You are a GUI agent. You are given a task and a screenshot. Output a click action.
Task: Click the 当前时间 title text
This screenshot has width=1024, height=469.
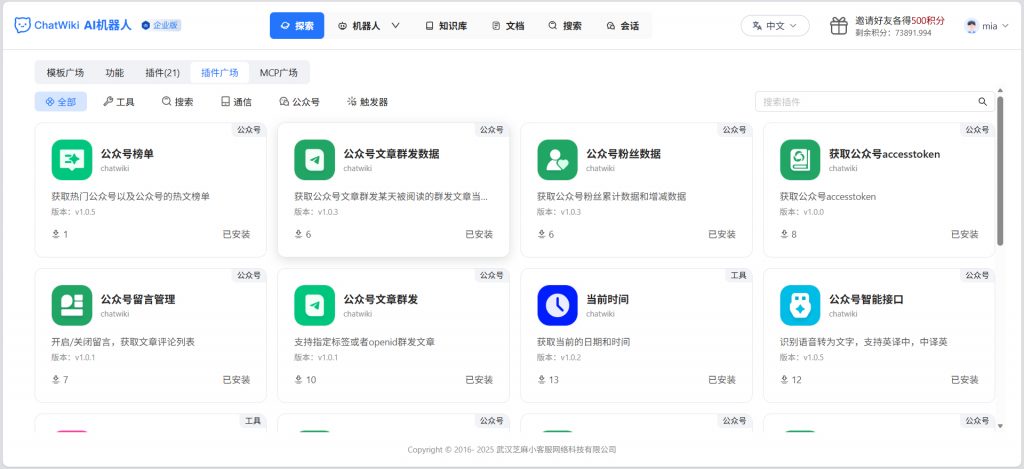(607, 299)
